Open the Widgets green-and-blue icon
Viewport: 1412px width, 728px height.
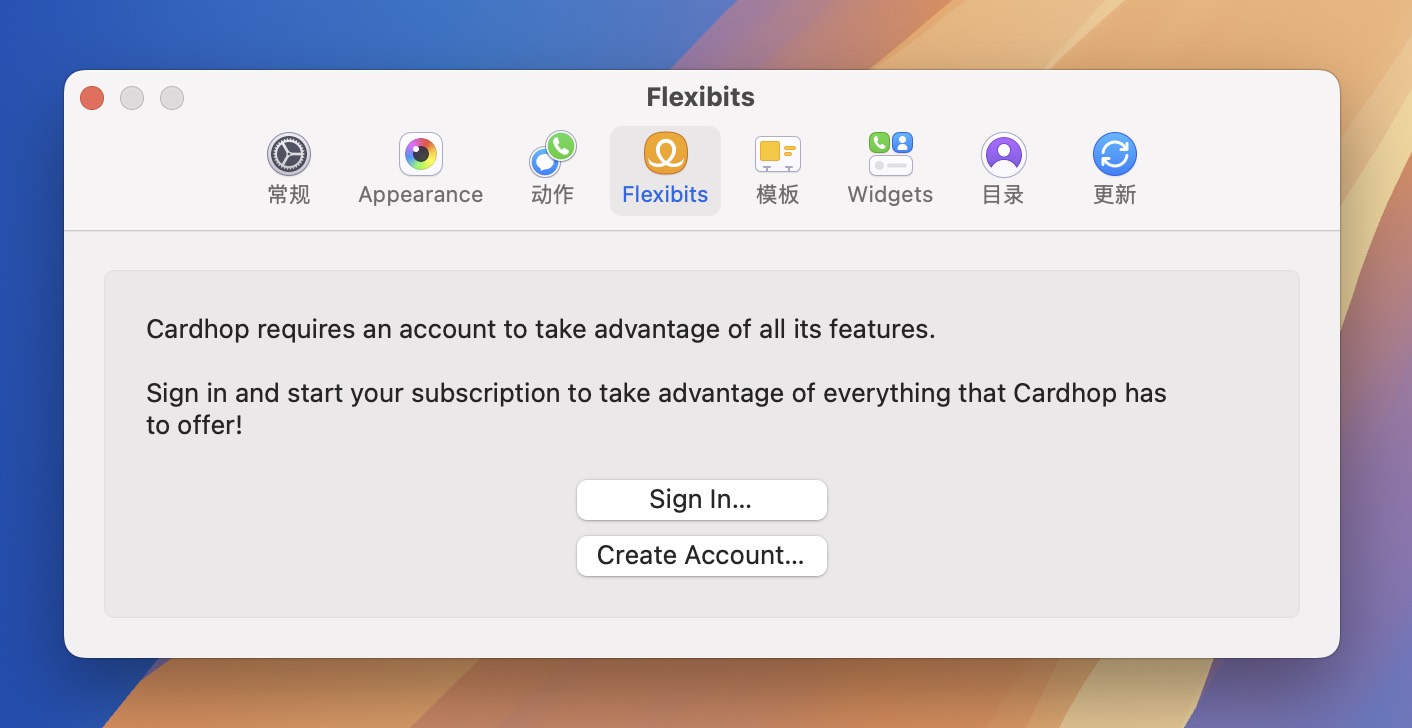889,154
